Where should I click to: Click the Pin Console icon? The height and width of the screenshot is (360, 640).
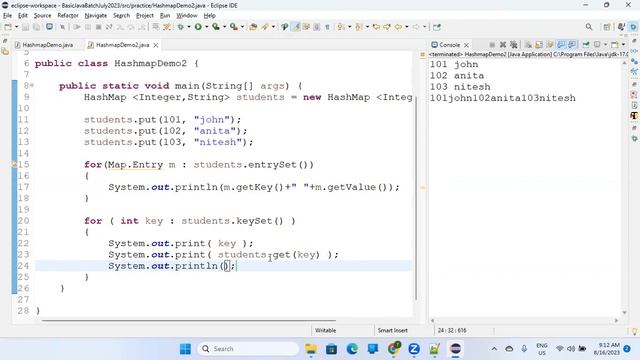(x=586, y=44)
